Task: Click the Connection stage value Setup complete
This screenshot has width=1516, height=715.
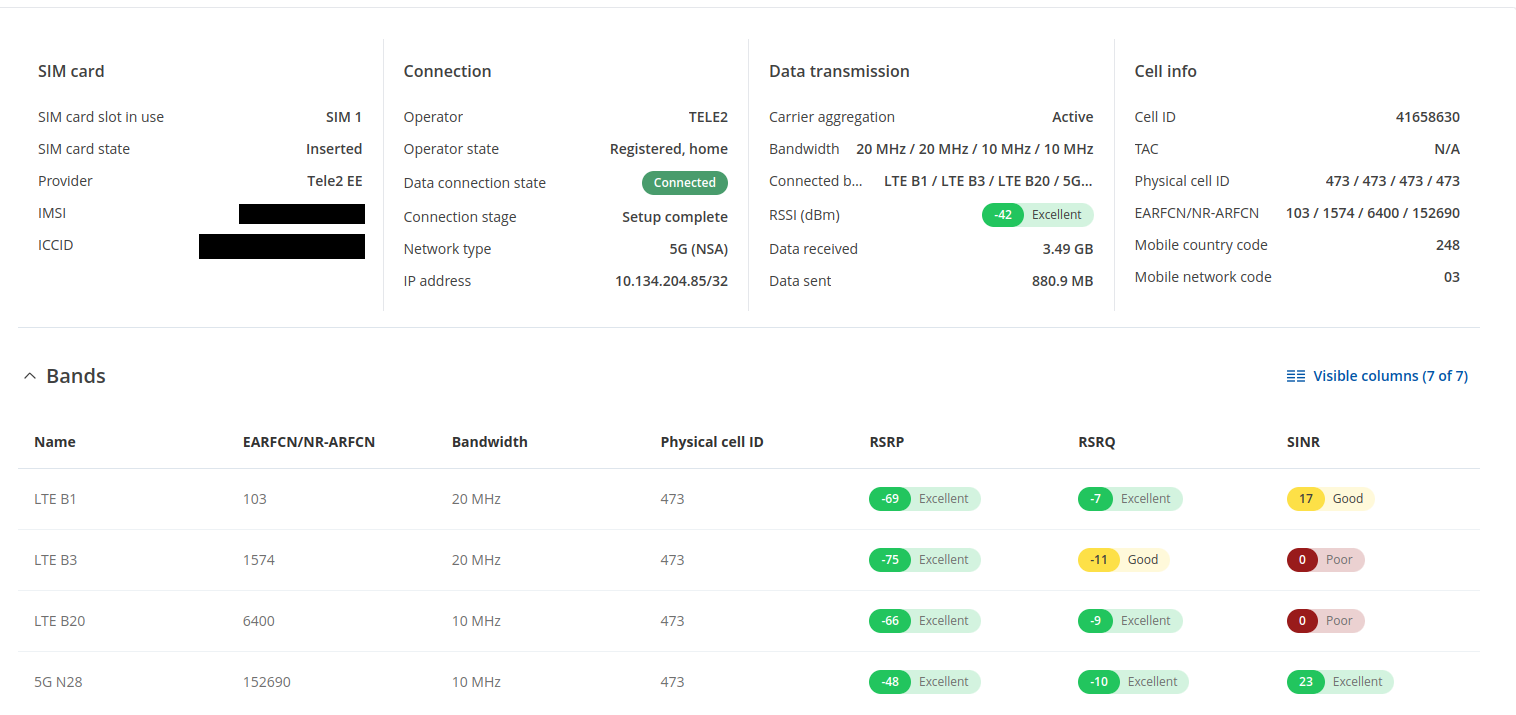Action: coord(675,217)
